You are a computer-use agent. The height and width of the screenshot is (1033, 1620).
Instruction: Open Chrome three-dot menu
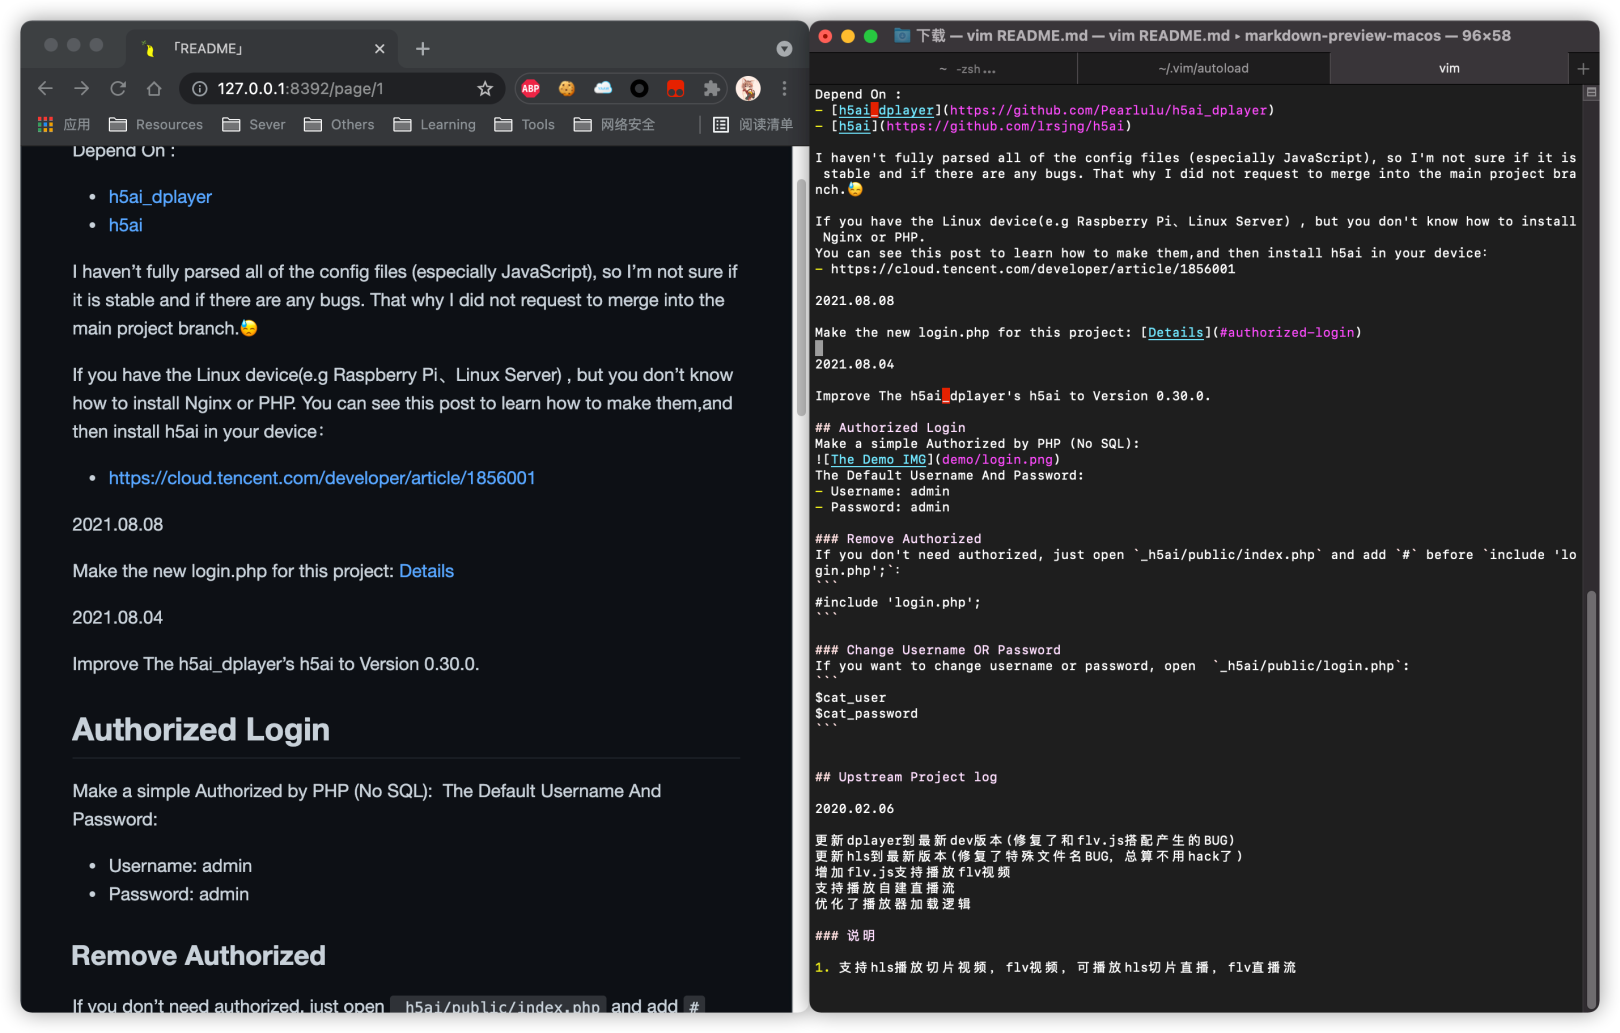coord(784,88)
